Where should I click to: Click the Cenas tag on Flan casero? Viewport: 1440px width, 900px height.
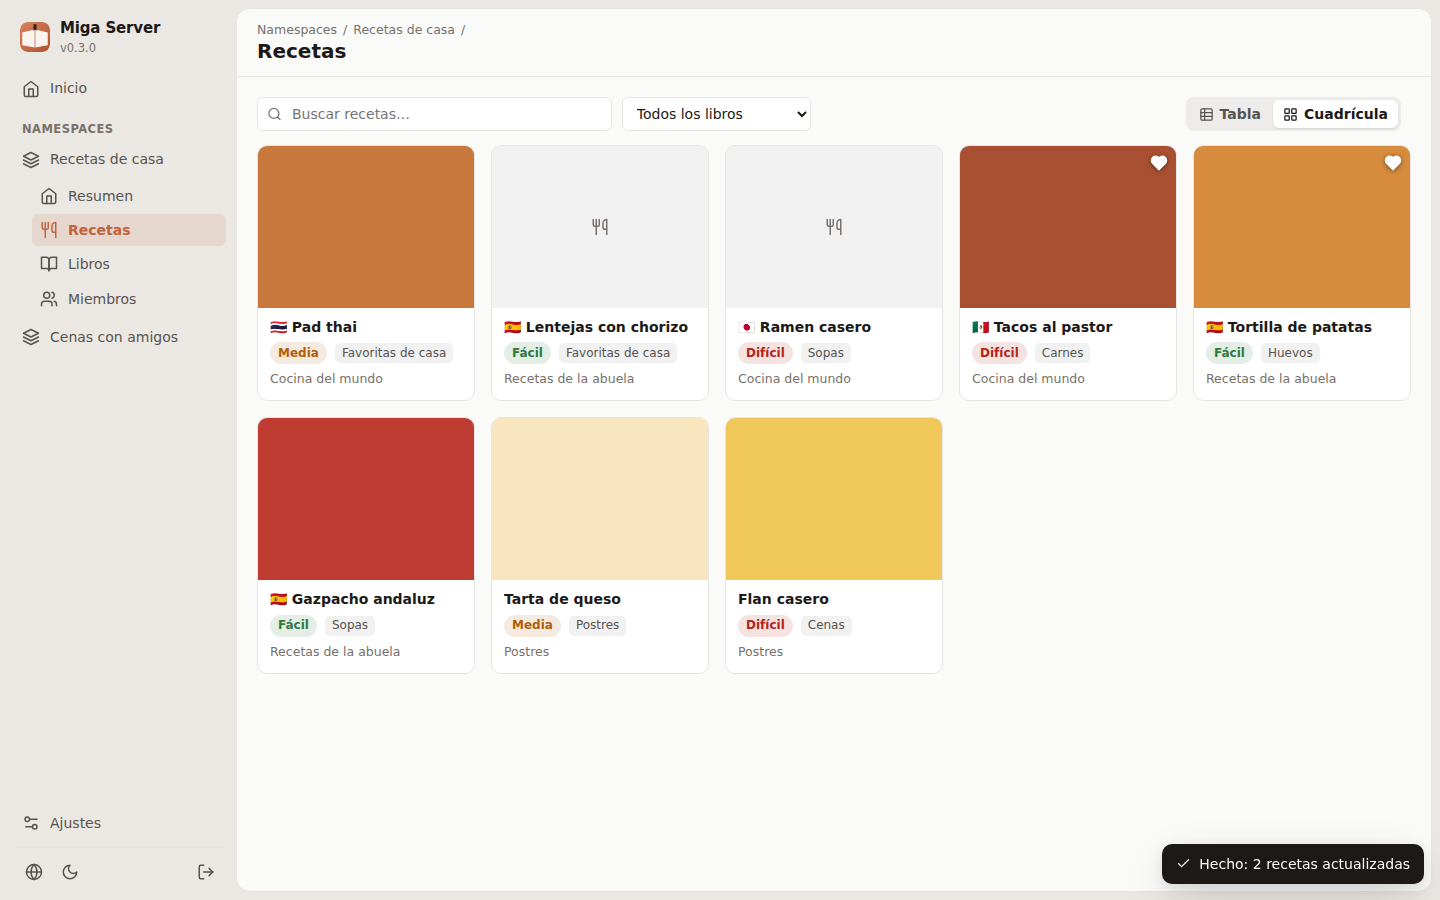point(826,625)
